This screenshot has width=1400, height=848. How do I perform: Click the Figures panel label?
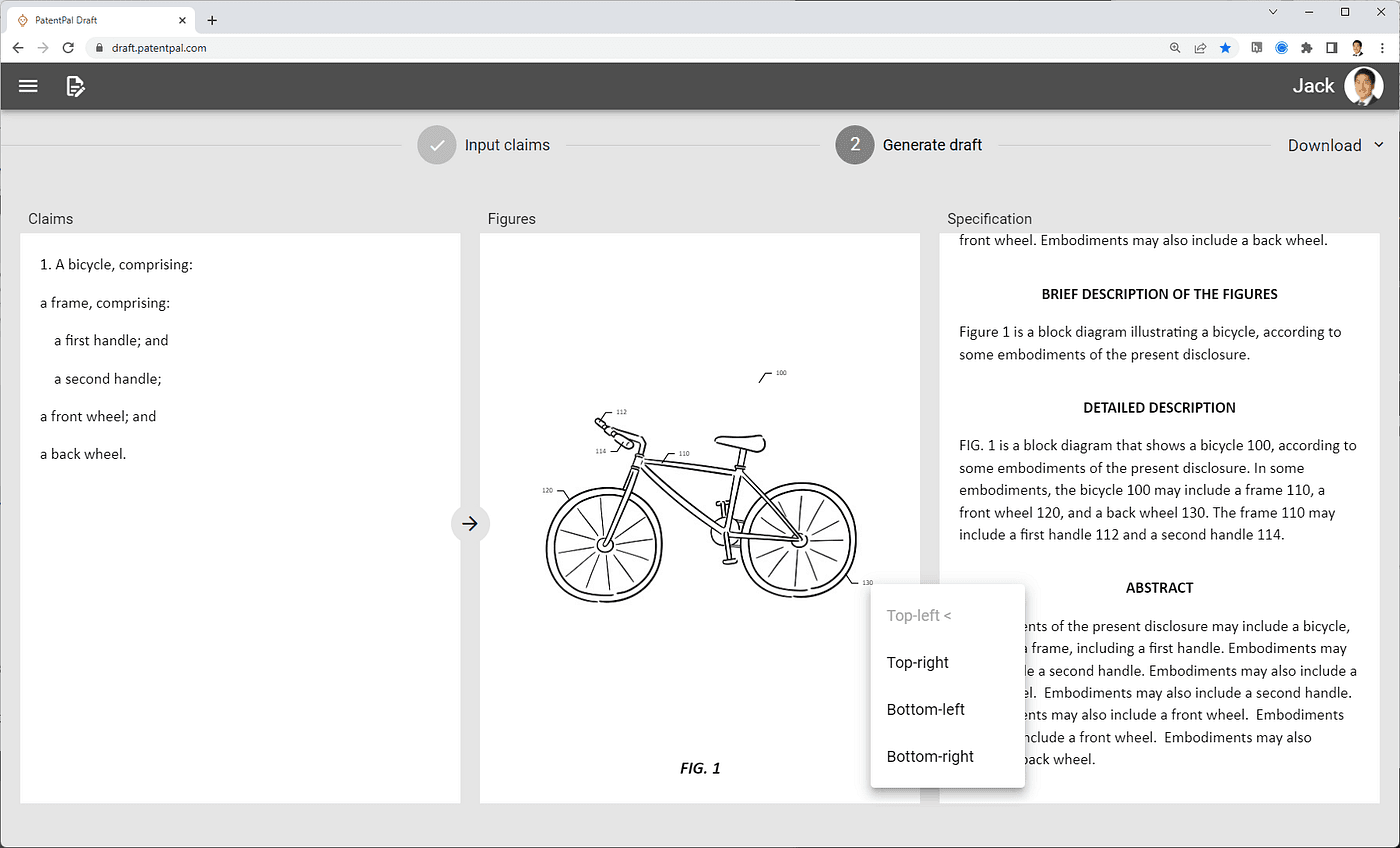pos(511,219)
